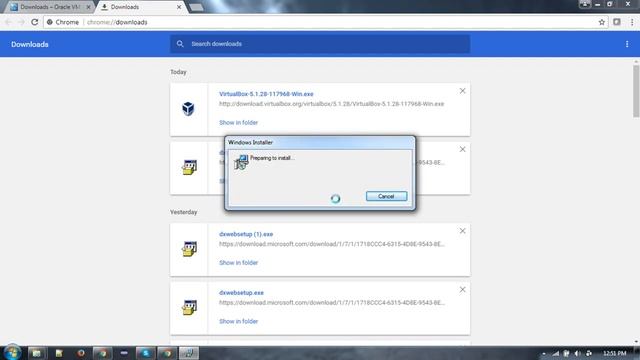Click the Windows Installer dialog icon
Image resolution: width=640 pixels, height=360 pixels.
(241, 162)
